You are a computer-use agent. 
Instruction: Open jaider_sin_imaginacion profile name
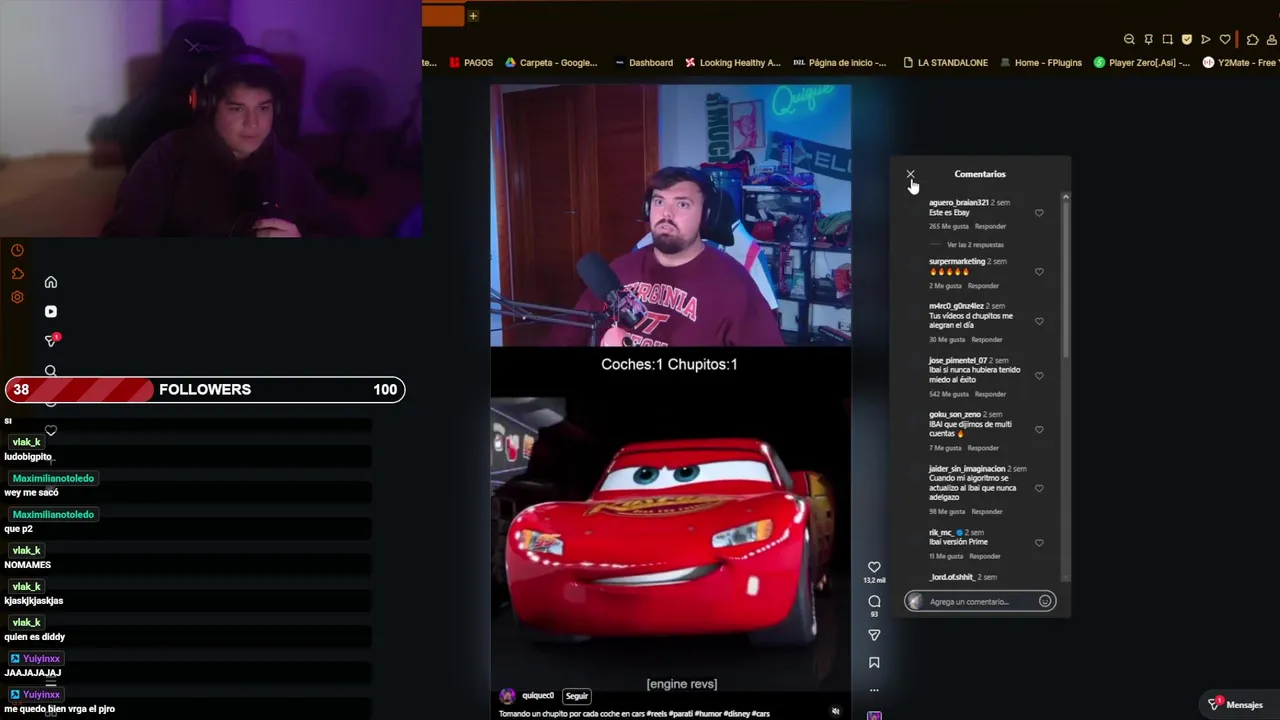(967, 469)
